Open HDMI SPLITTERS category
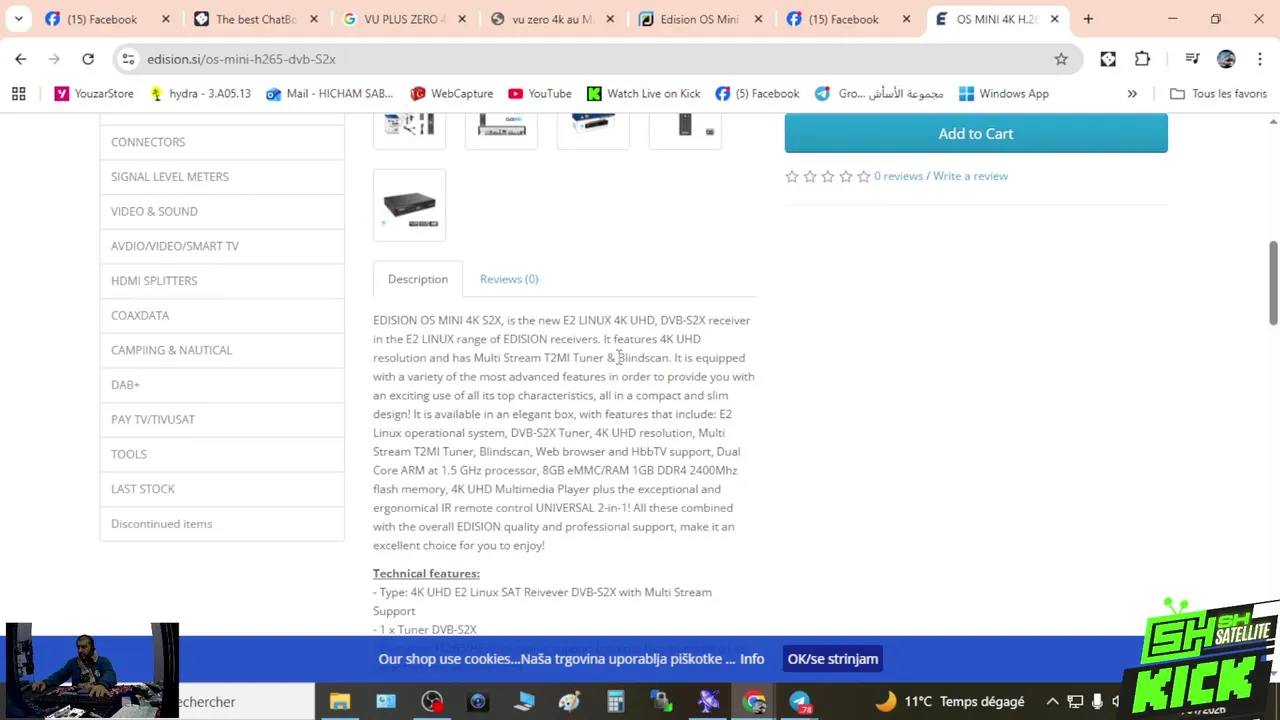This screenshot has height=720, width=1280. click(222, 281)
